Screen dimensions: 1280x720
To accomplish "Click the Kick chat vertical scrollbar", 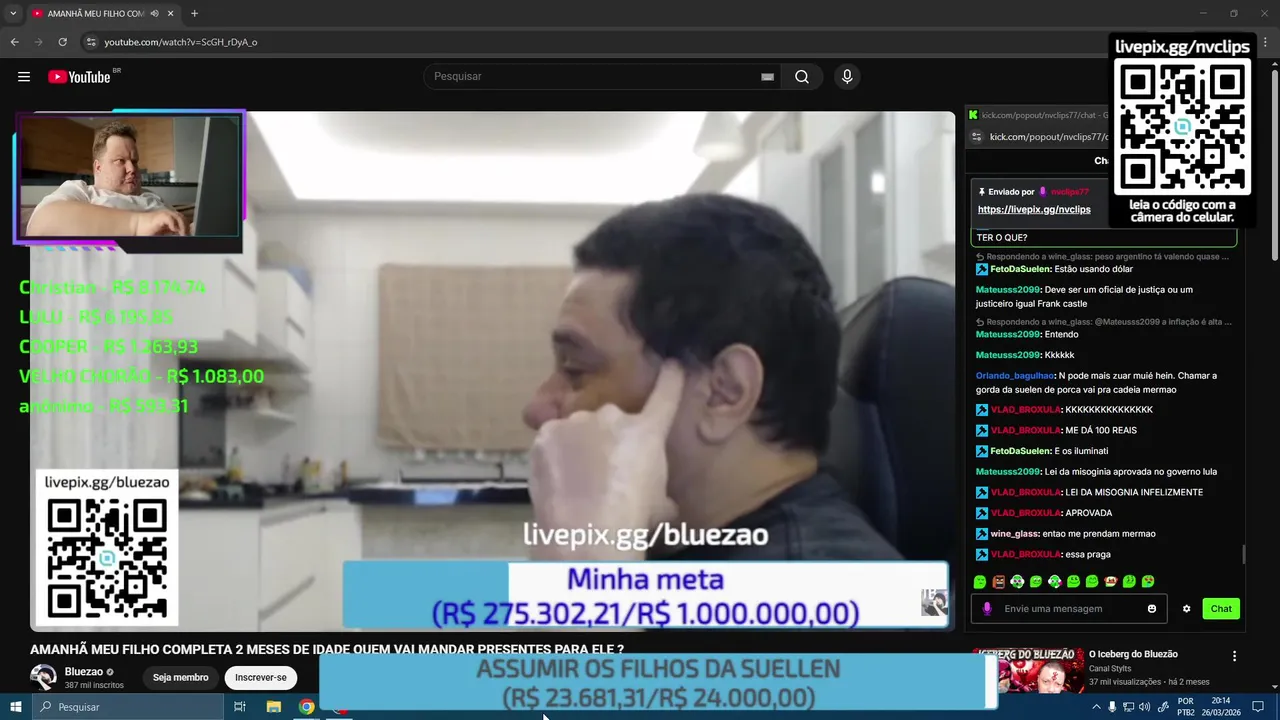I will click(x=1244, y=553).
